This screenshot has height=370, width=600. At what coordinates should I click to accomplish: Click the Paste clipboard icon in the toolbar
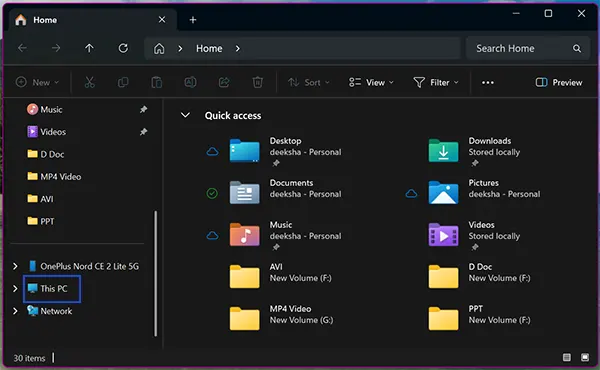(x=157, y=82)
